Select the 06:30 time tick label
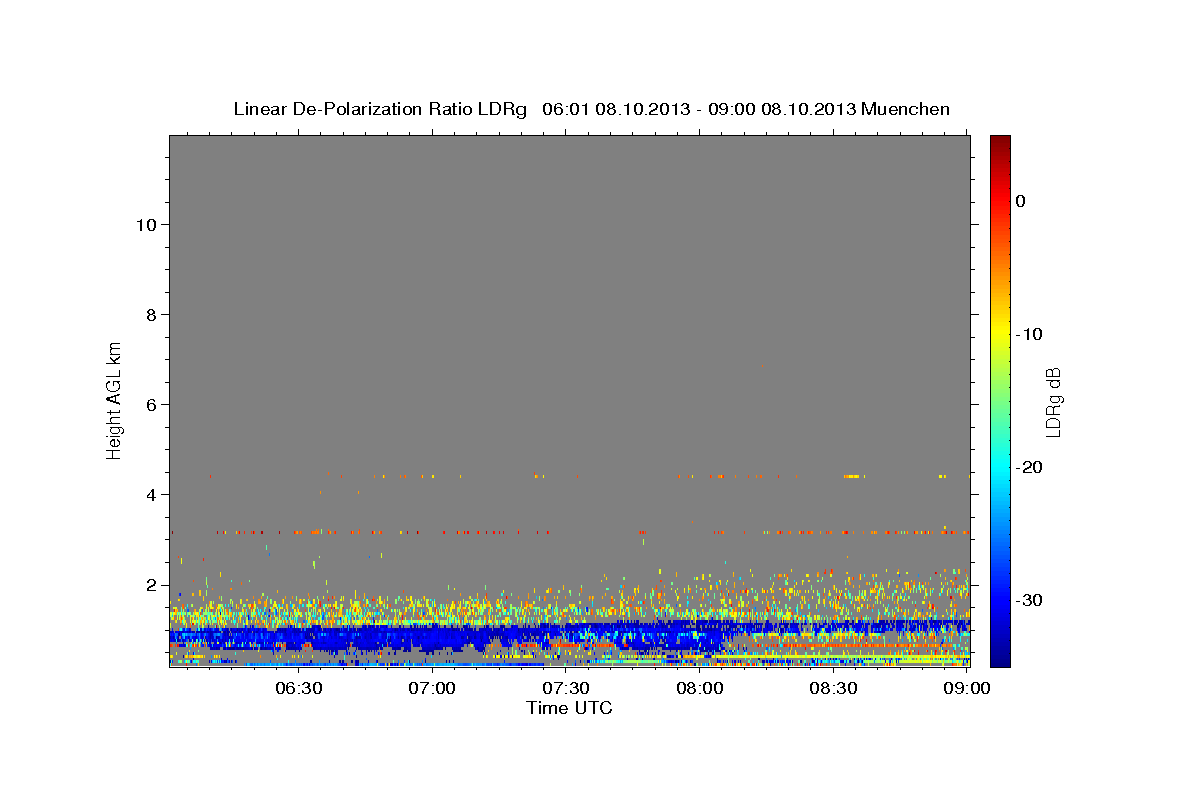Viewport: 1200px width, 800px height. (298, 688)
